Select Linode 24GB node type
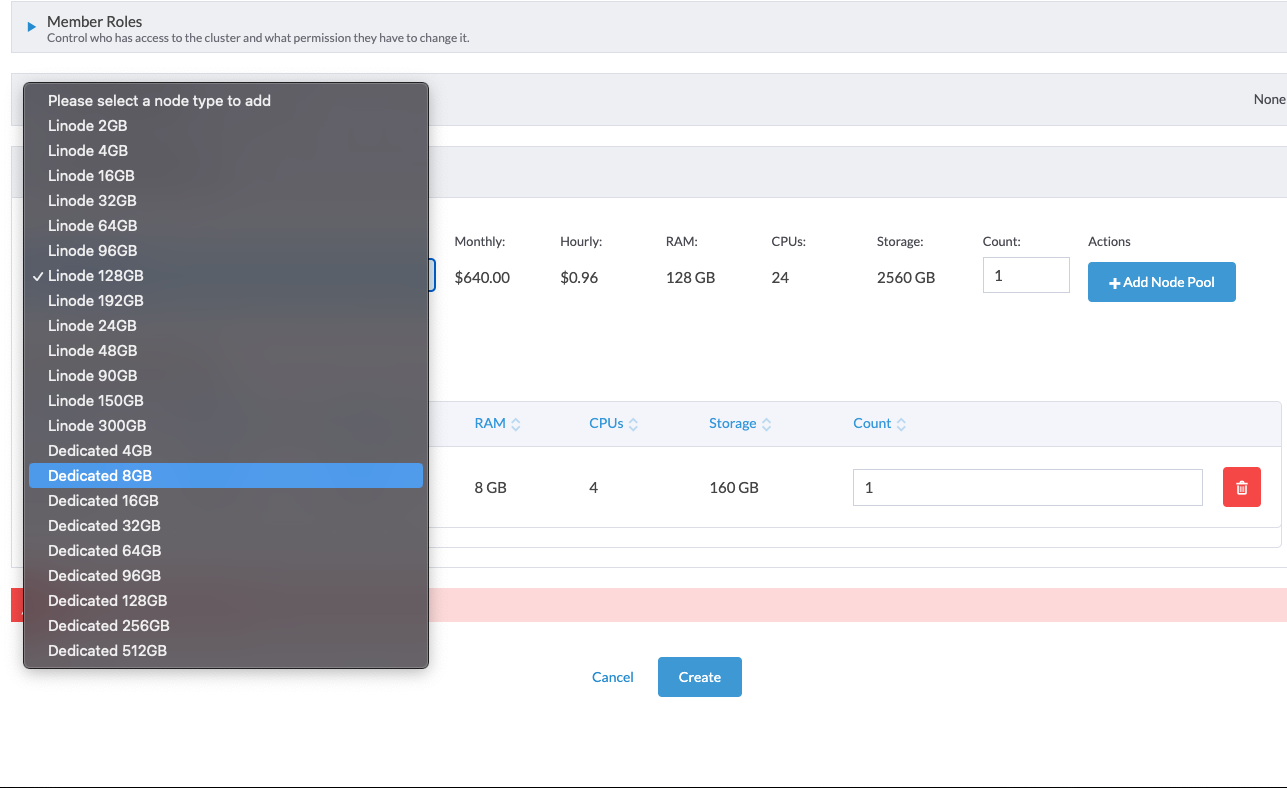The width and height of the screenshot is (1287, 788). click(x=226, y=325)
